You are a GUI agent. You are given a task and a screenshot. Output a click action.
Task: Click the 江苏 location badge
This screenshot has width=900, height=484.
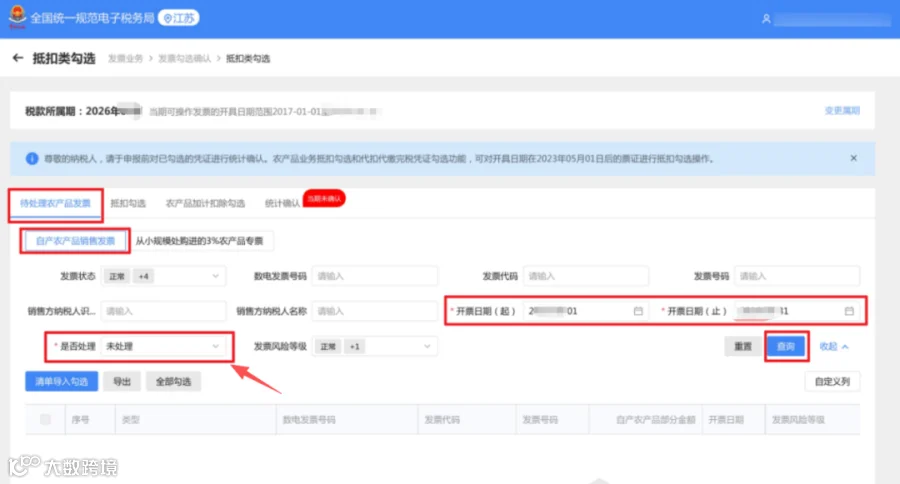coord(179,18)
